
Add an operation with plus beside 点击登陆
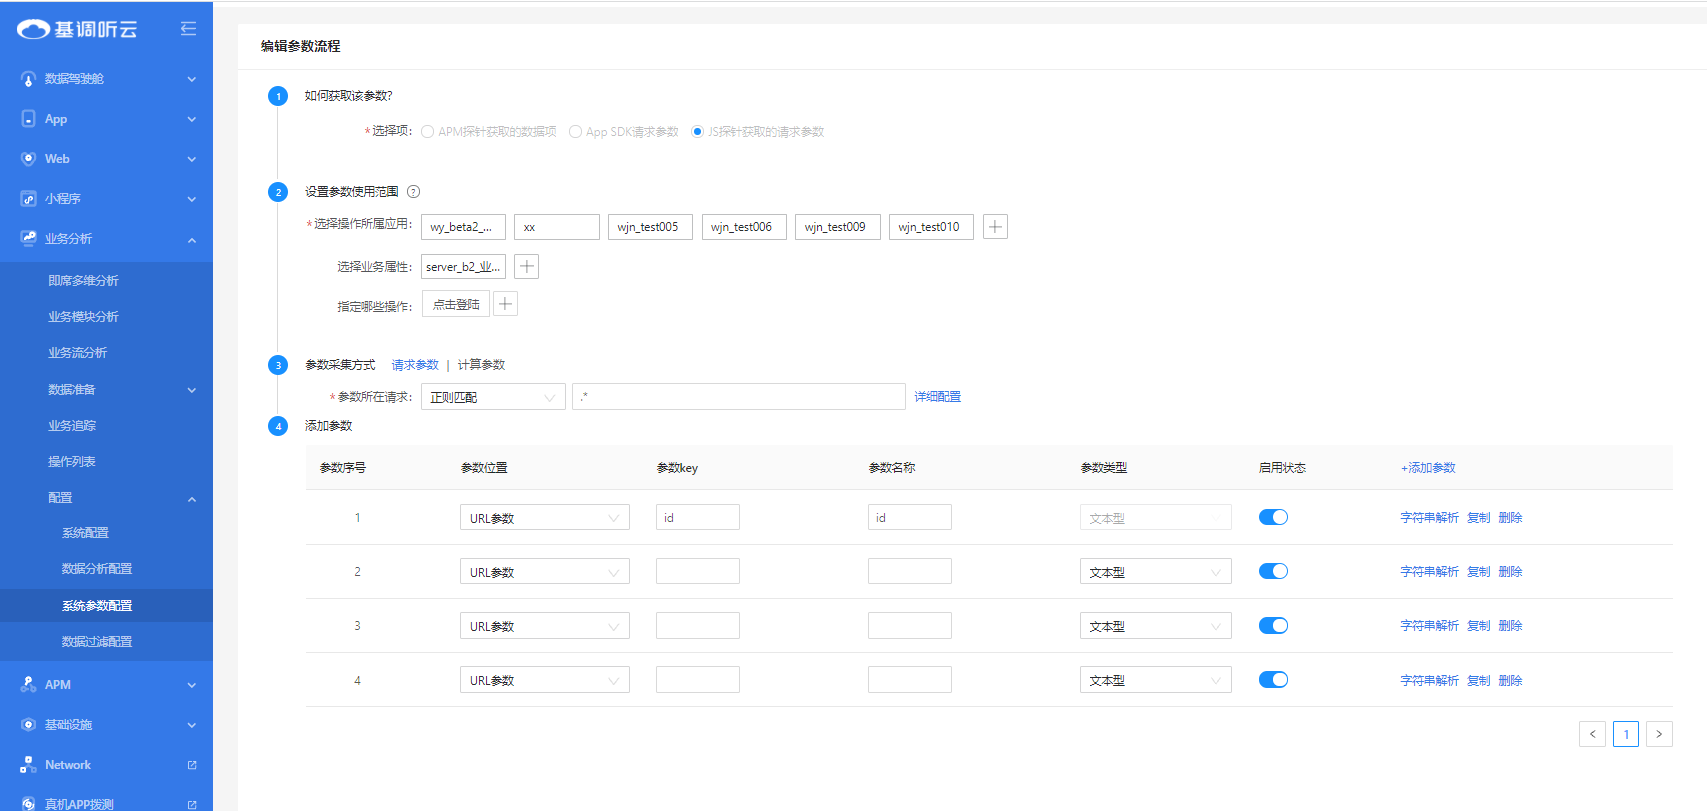pyautogui.click(x=506, y=304)
